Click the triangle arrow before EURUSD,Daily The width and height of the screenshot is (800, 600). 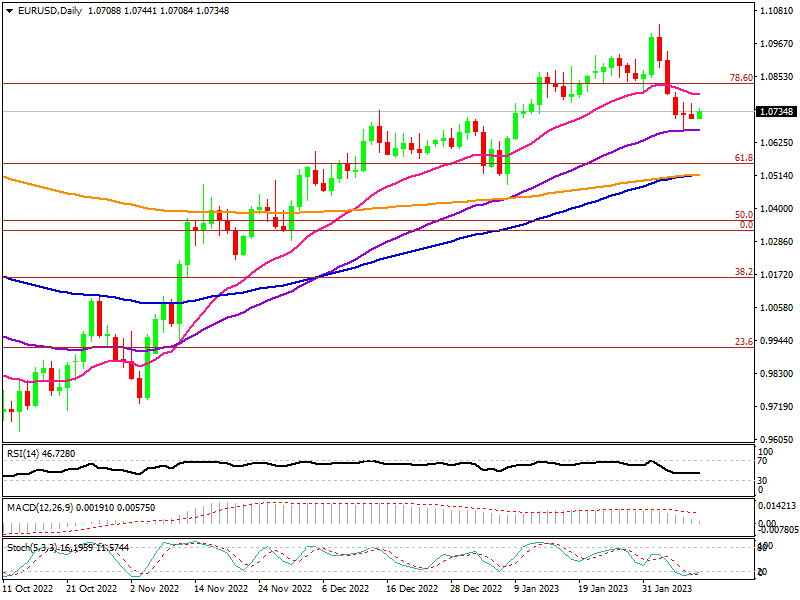click(x=8, y=9)
